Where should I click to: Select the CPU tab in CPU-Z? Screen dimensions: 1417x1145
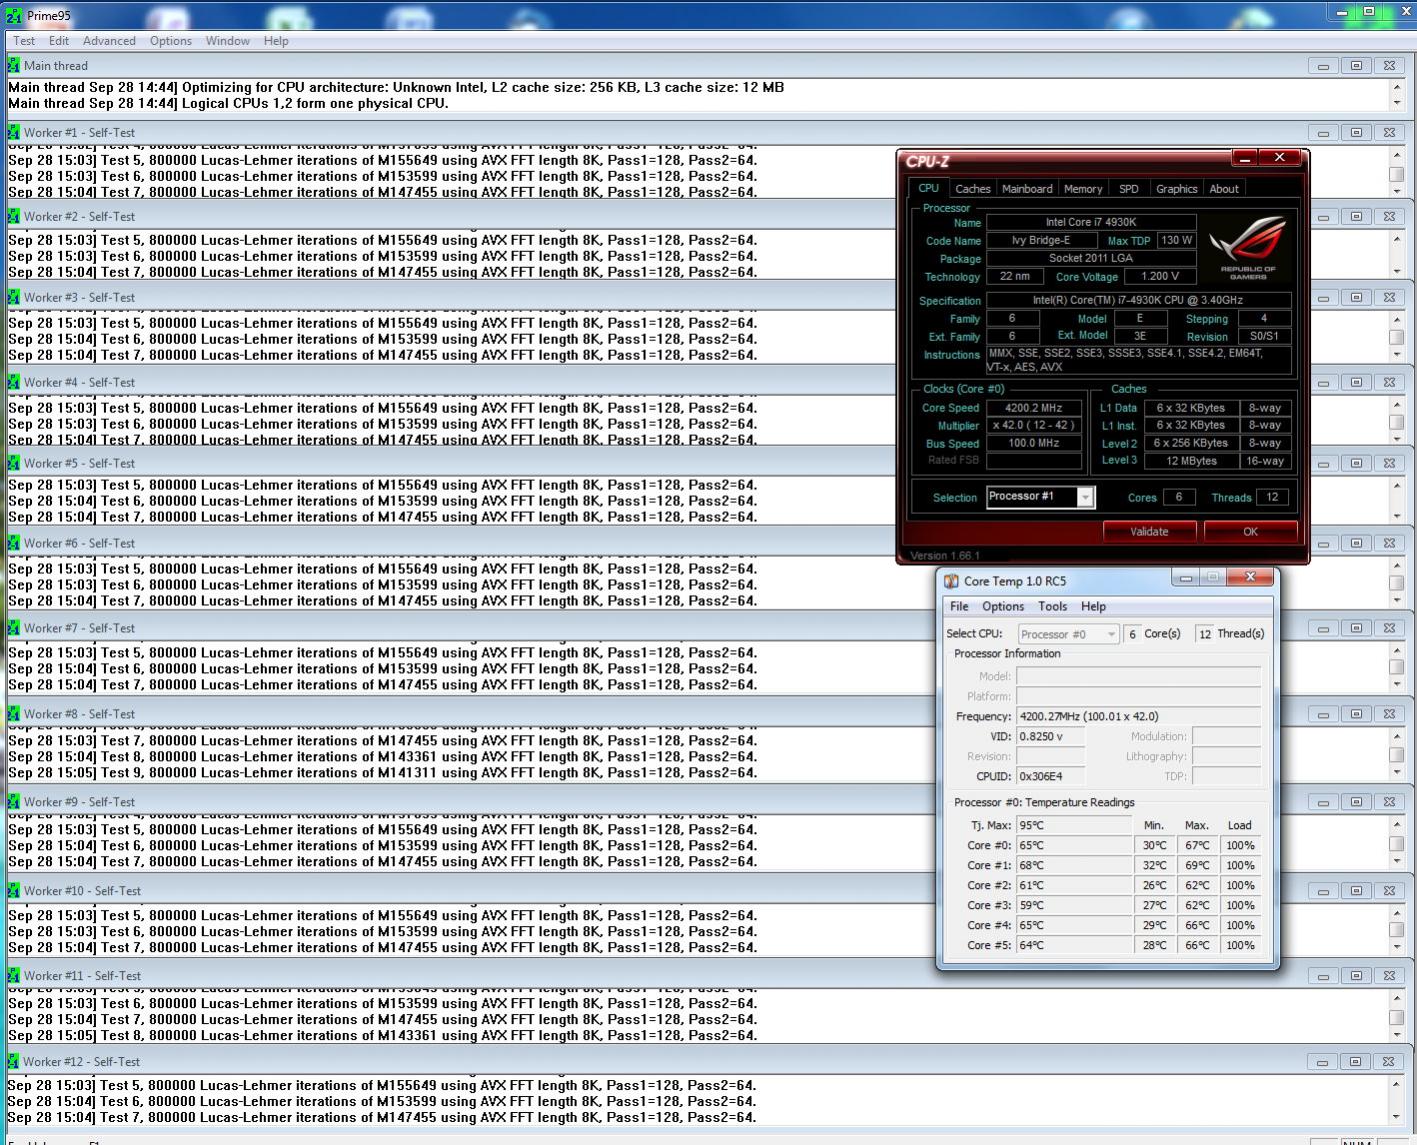(929, 188)
